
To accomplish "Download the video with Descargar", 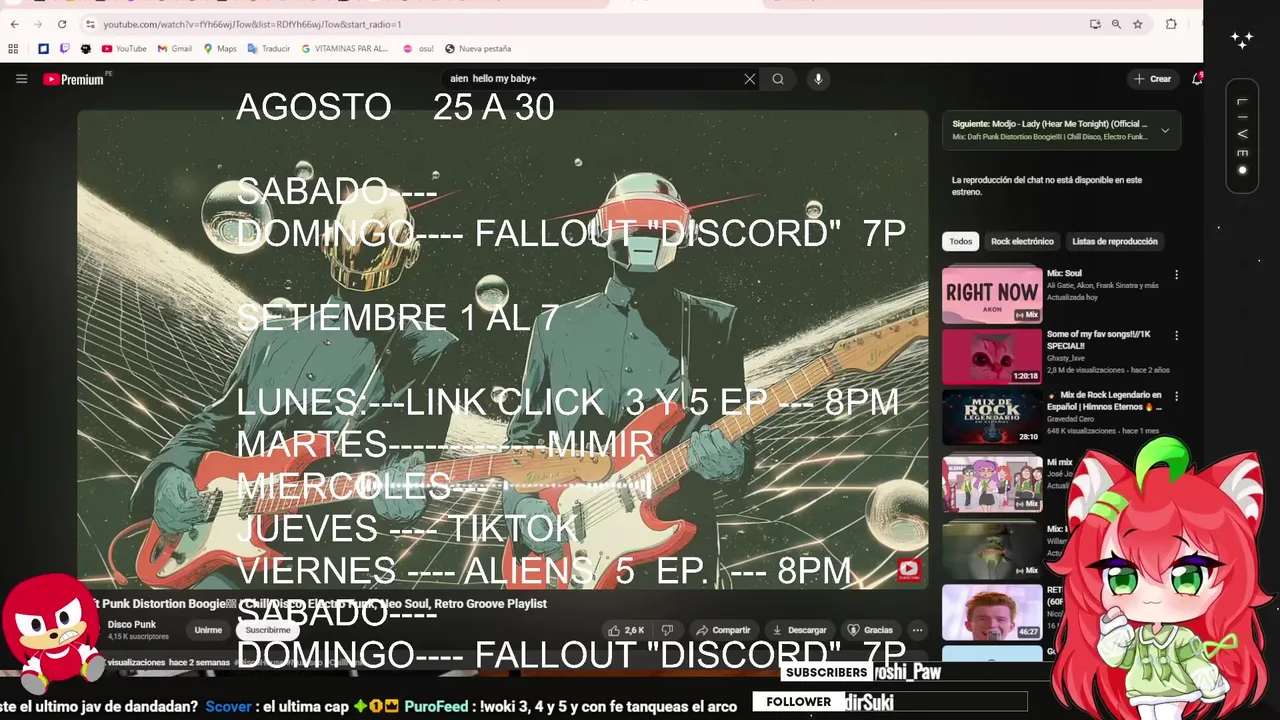I will pyautogui.click(x=799, y=630).
